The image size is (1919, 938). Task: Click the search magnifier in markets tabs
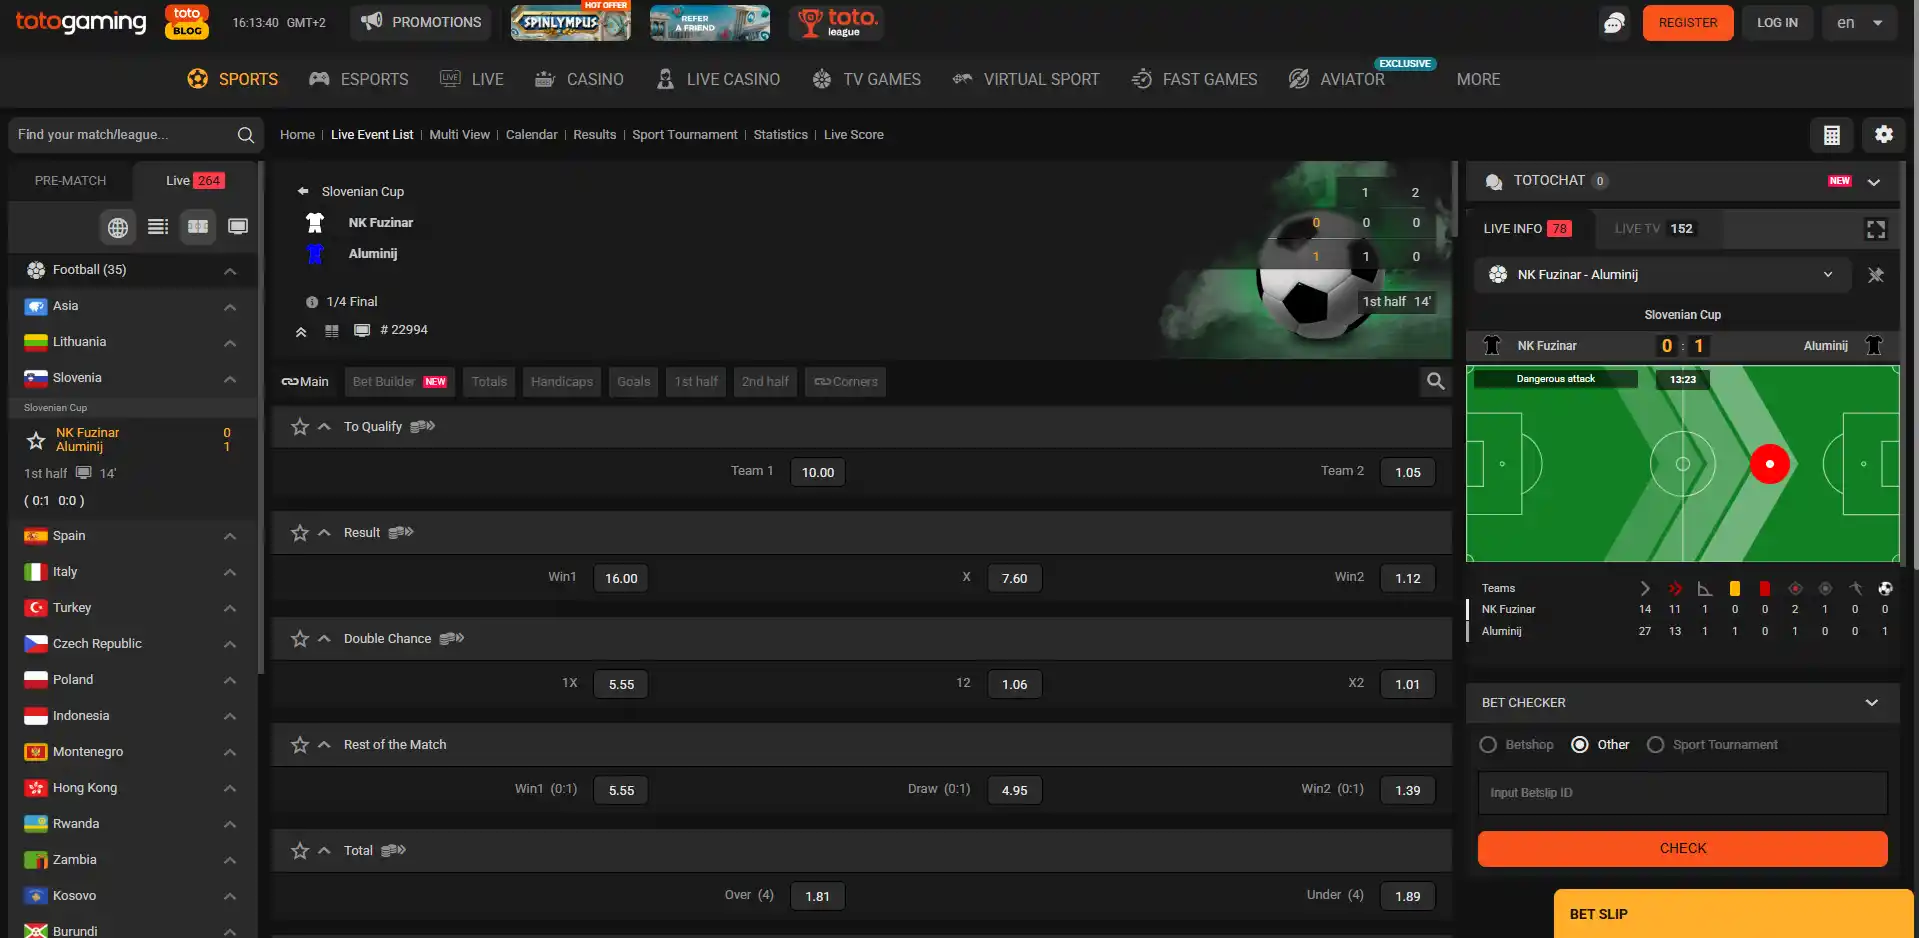[x=1435, y=381]
